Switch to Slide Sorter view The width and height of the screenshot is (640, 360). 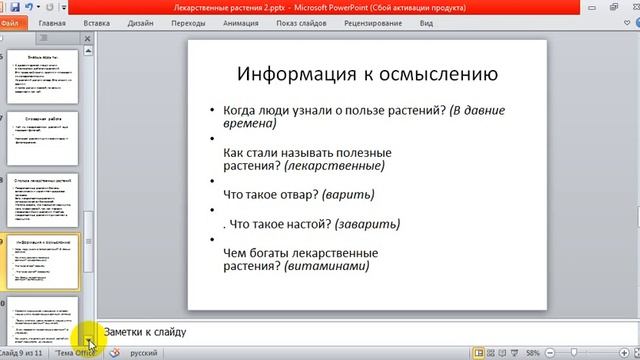(x=491, y=353)
